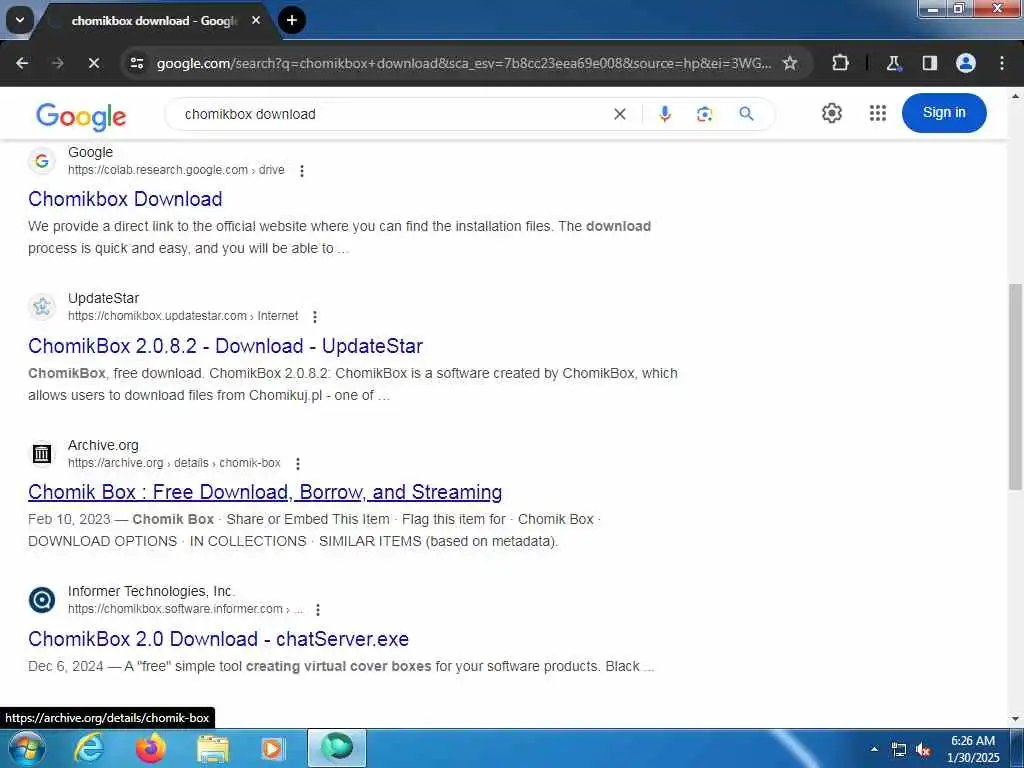Launch Internet Explorer from taskbar
Screen dimensions: 1024x768
click(x=88, y=748)
